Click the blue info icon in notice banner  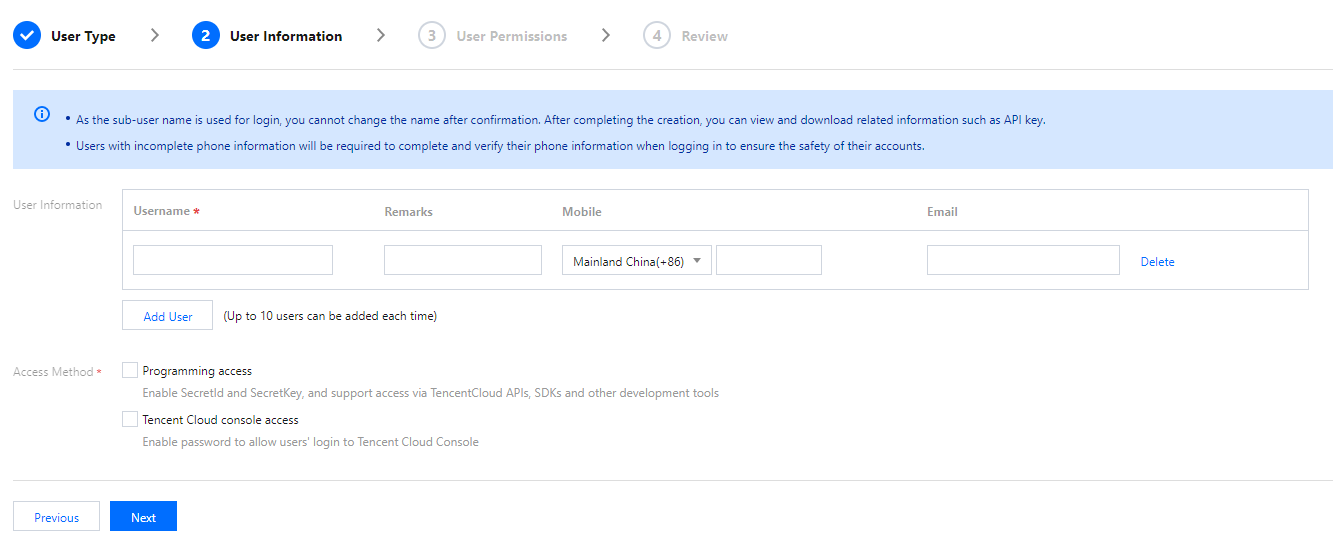pyautogui.click(x=42, y=114)
